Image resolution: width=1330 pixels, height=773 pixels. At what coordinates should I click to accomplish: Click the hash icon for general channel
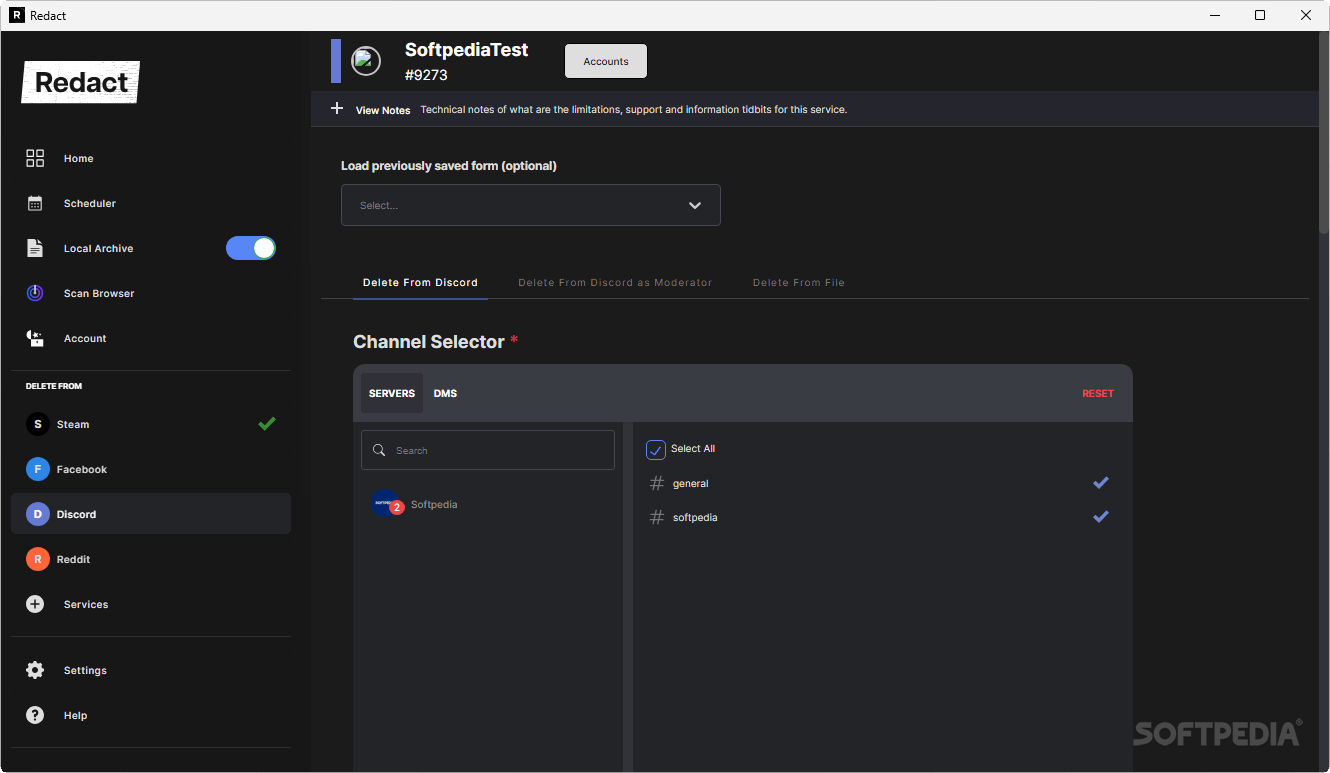[x=657, y=483]
